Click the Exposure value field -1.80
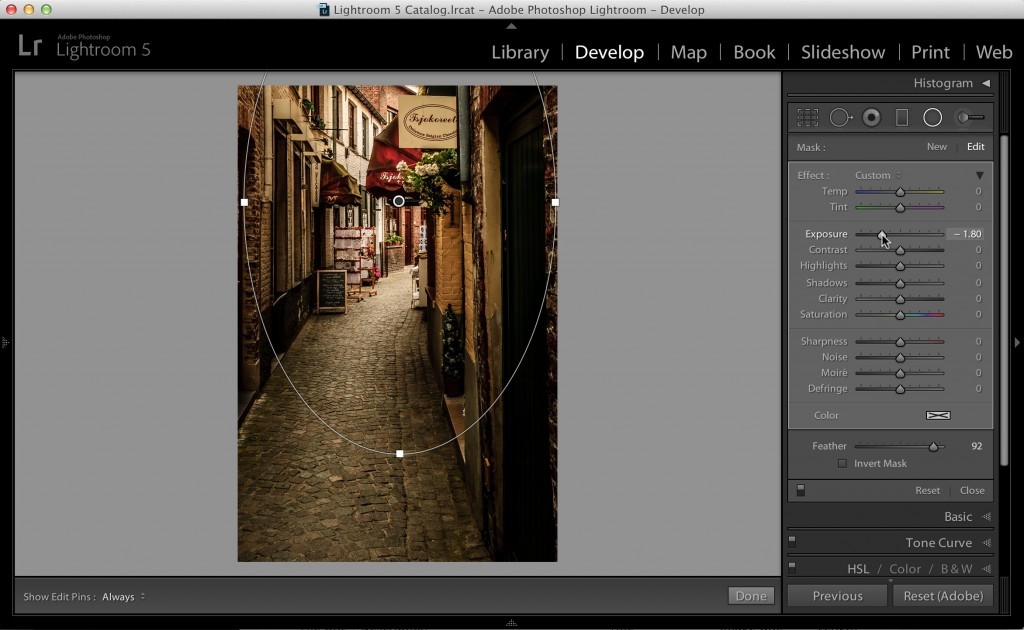Image resolution: width=1024 pixels, height=630 pixels. pos(967,234)
